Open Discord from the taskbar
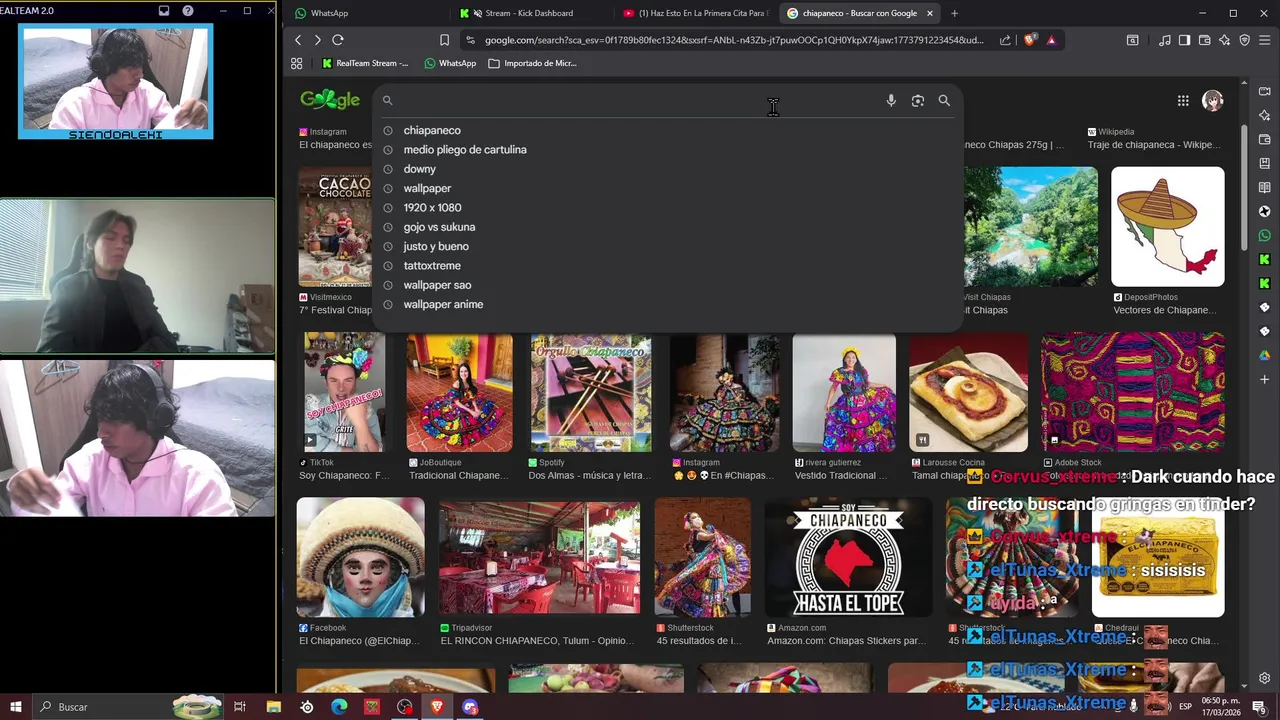Screen dimensions: 1280x720 pos(470,707)
